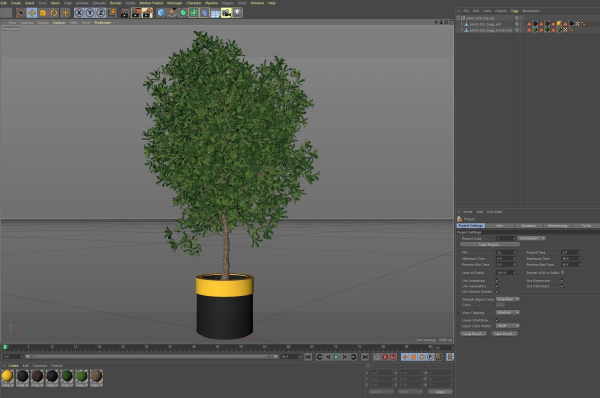This screenshot has height=398, width=600.
Task: Open the Render menu in the menu bar
Action: coord(116,3)
